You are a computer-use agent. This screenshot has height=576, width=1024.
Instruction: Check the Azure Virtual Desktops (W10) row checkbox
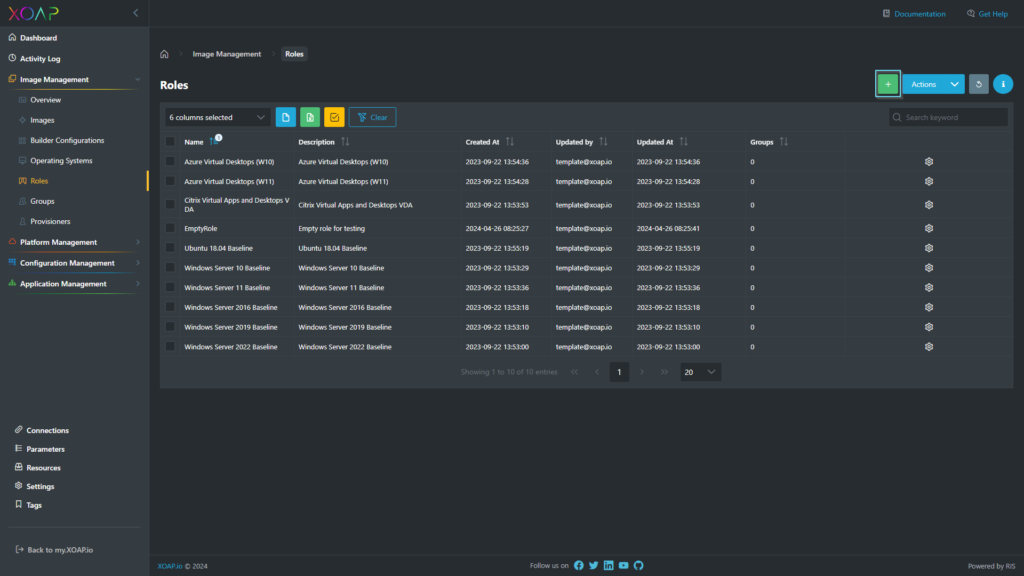pos(170,161)
